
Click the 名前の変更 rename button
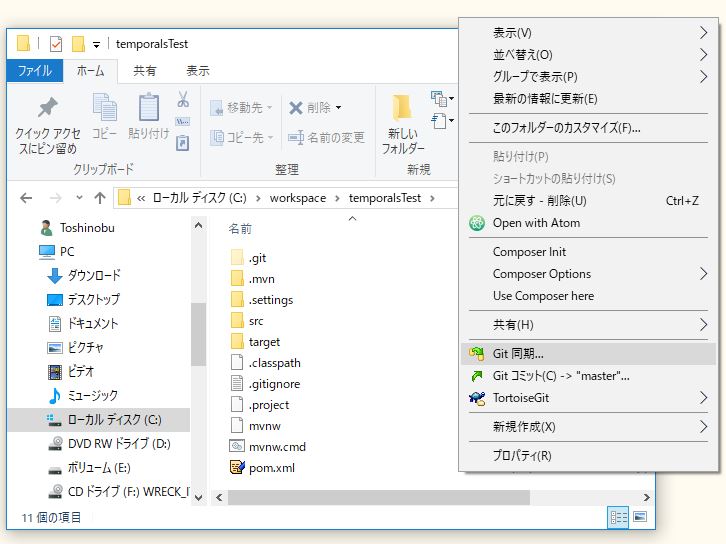coord(326,138)
